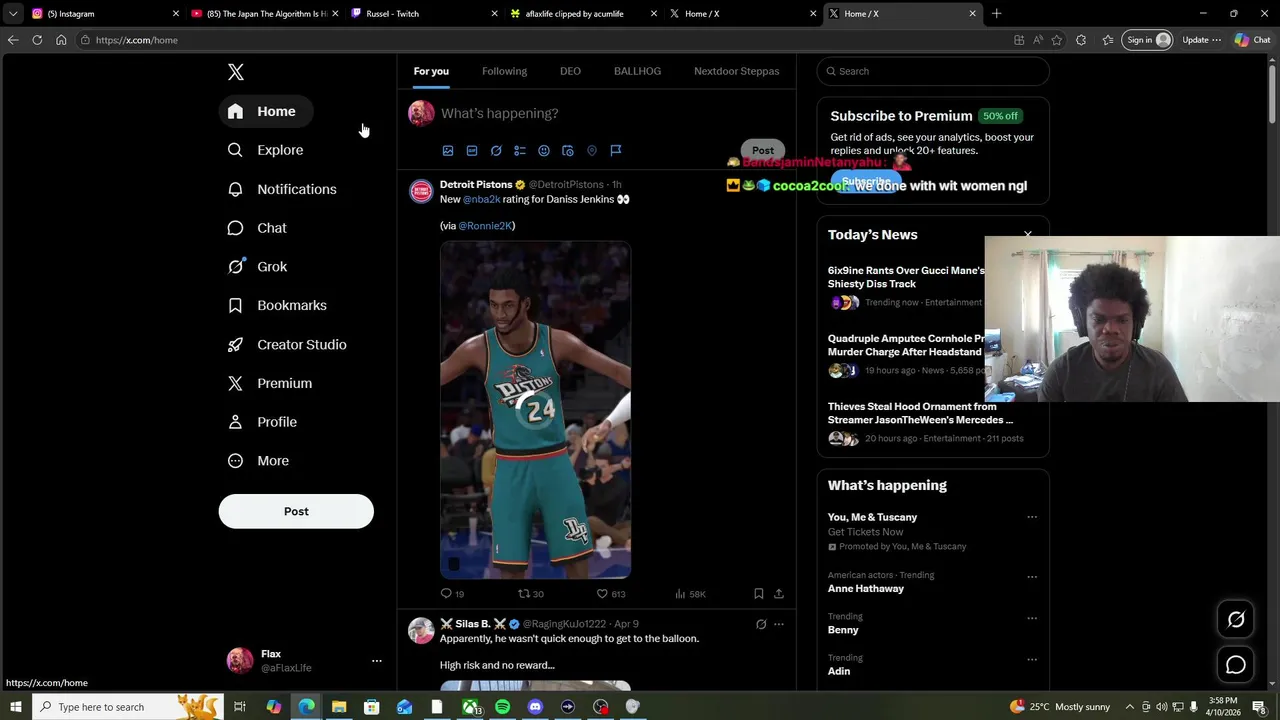Open Silas B. profile avatar
Viewport: 1280px width, 720px height.
pos(421,630)
